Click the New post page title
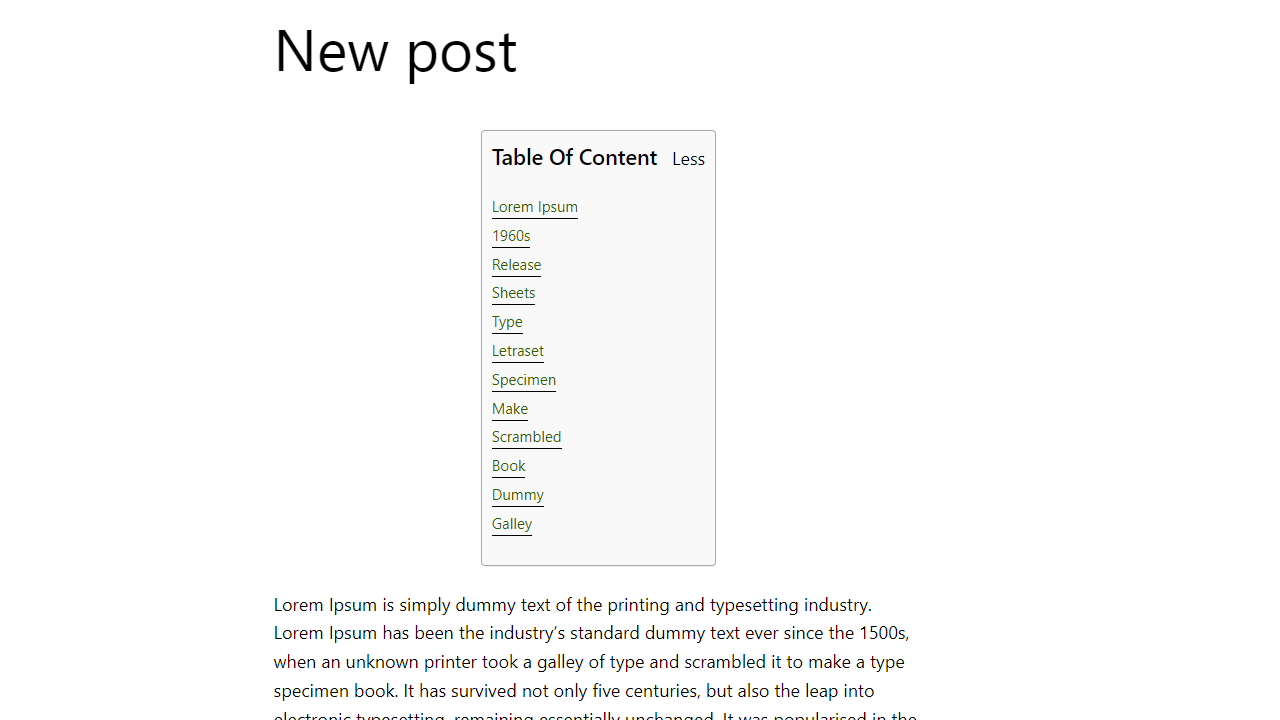The image size is (1280, 720). (395, 52)
